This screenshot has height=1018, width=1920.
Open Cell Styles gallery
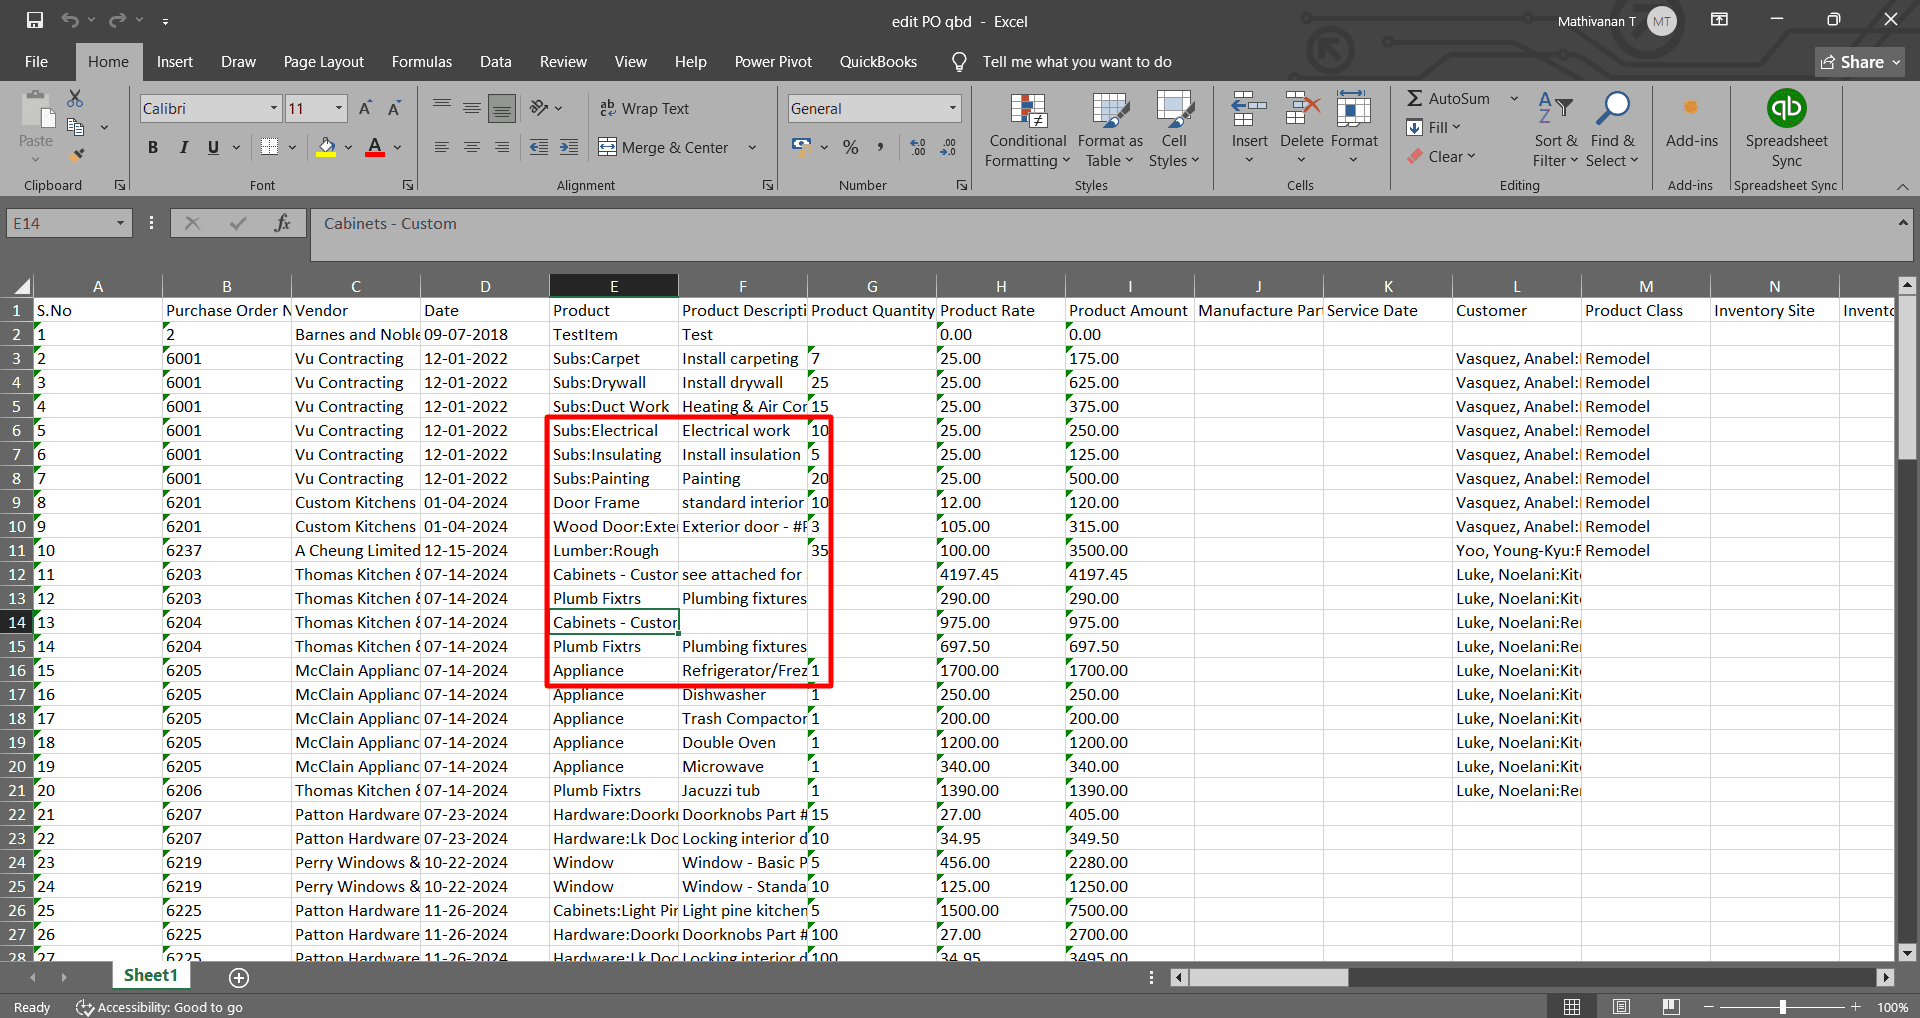tap(1174, 131)
